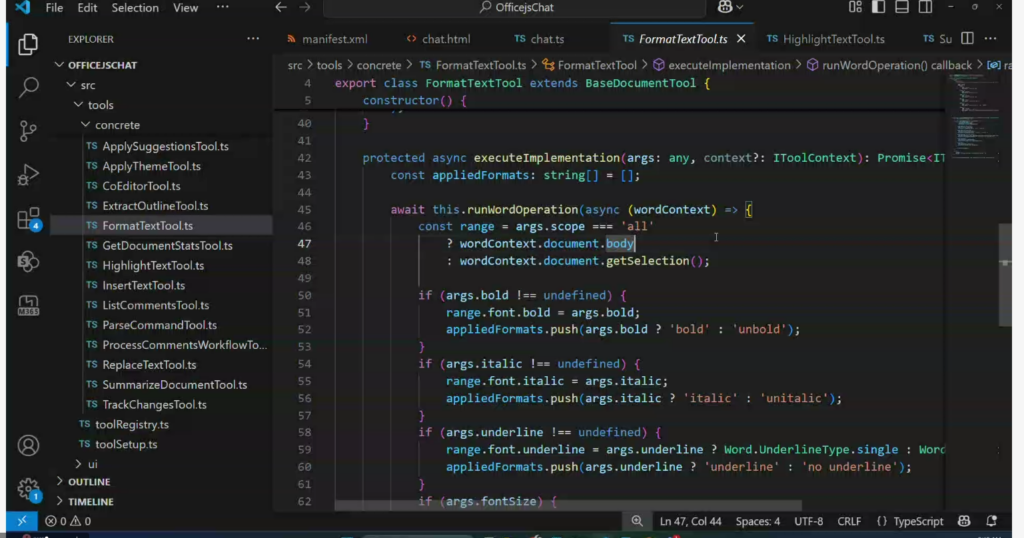This screenshot has height=538, width=1024.
Task: Switch to the HighlightTextTool.ts tab
Action: 833,39
